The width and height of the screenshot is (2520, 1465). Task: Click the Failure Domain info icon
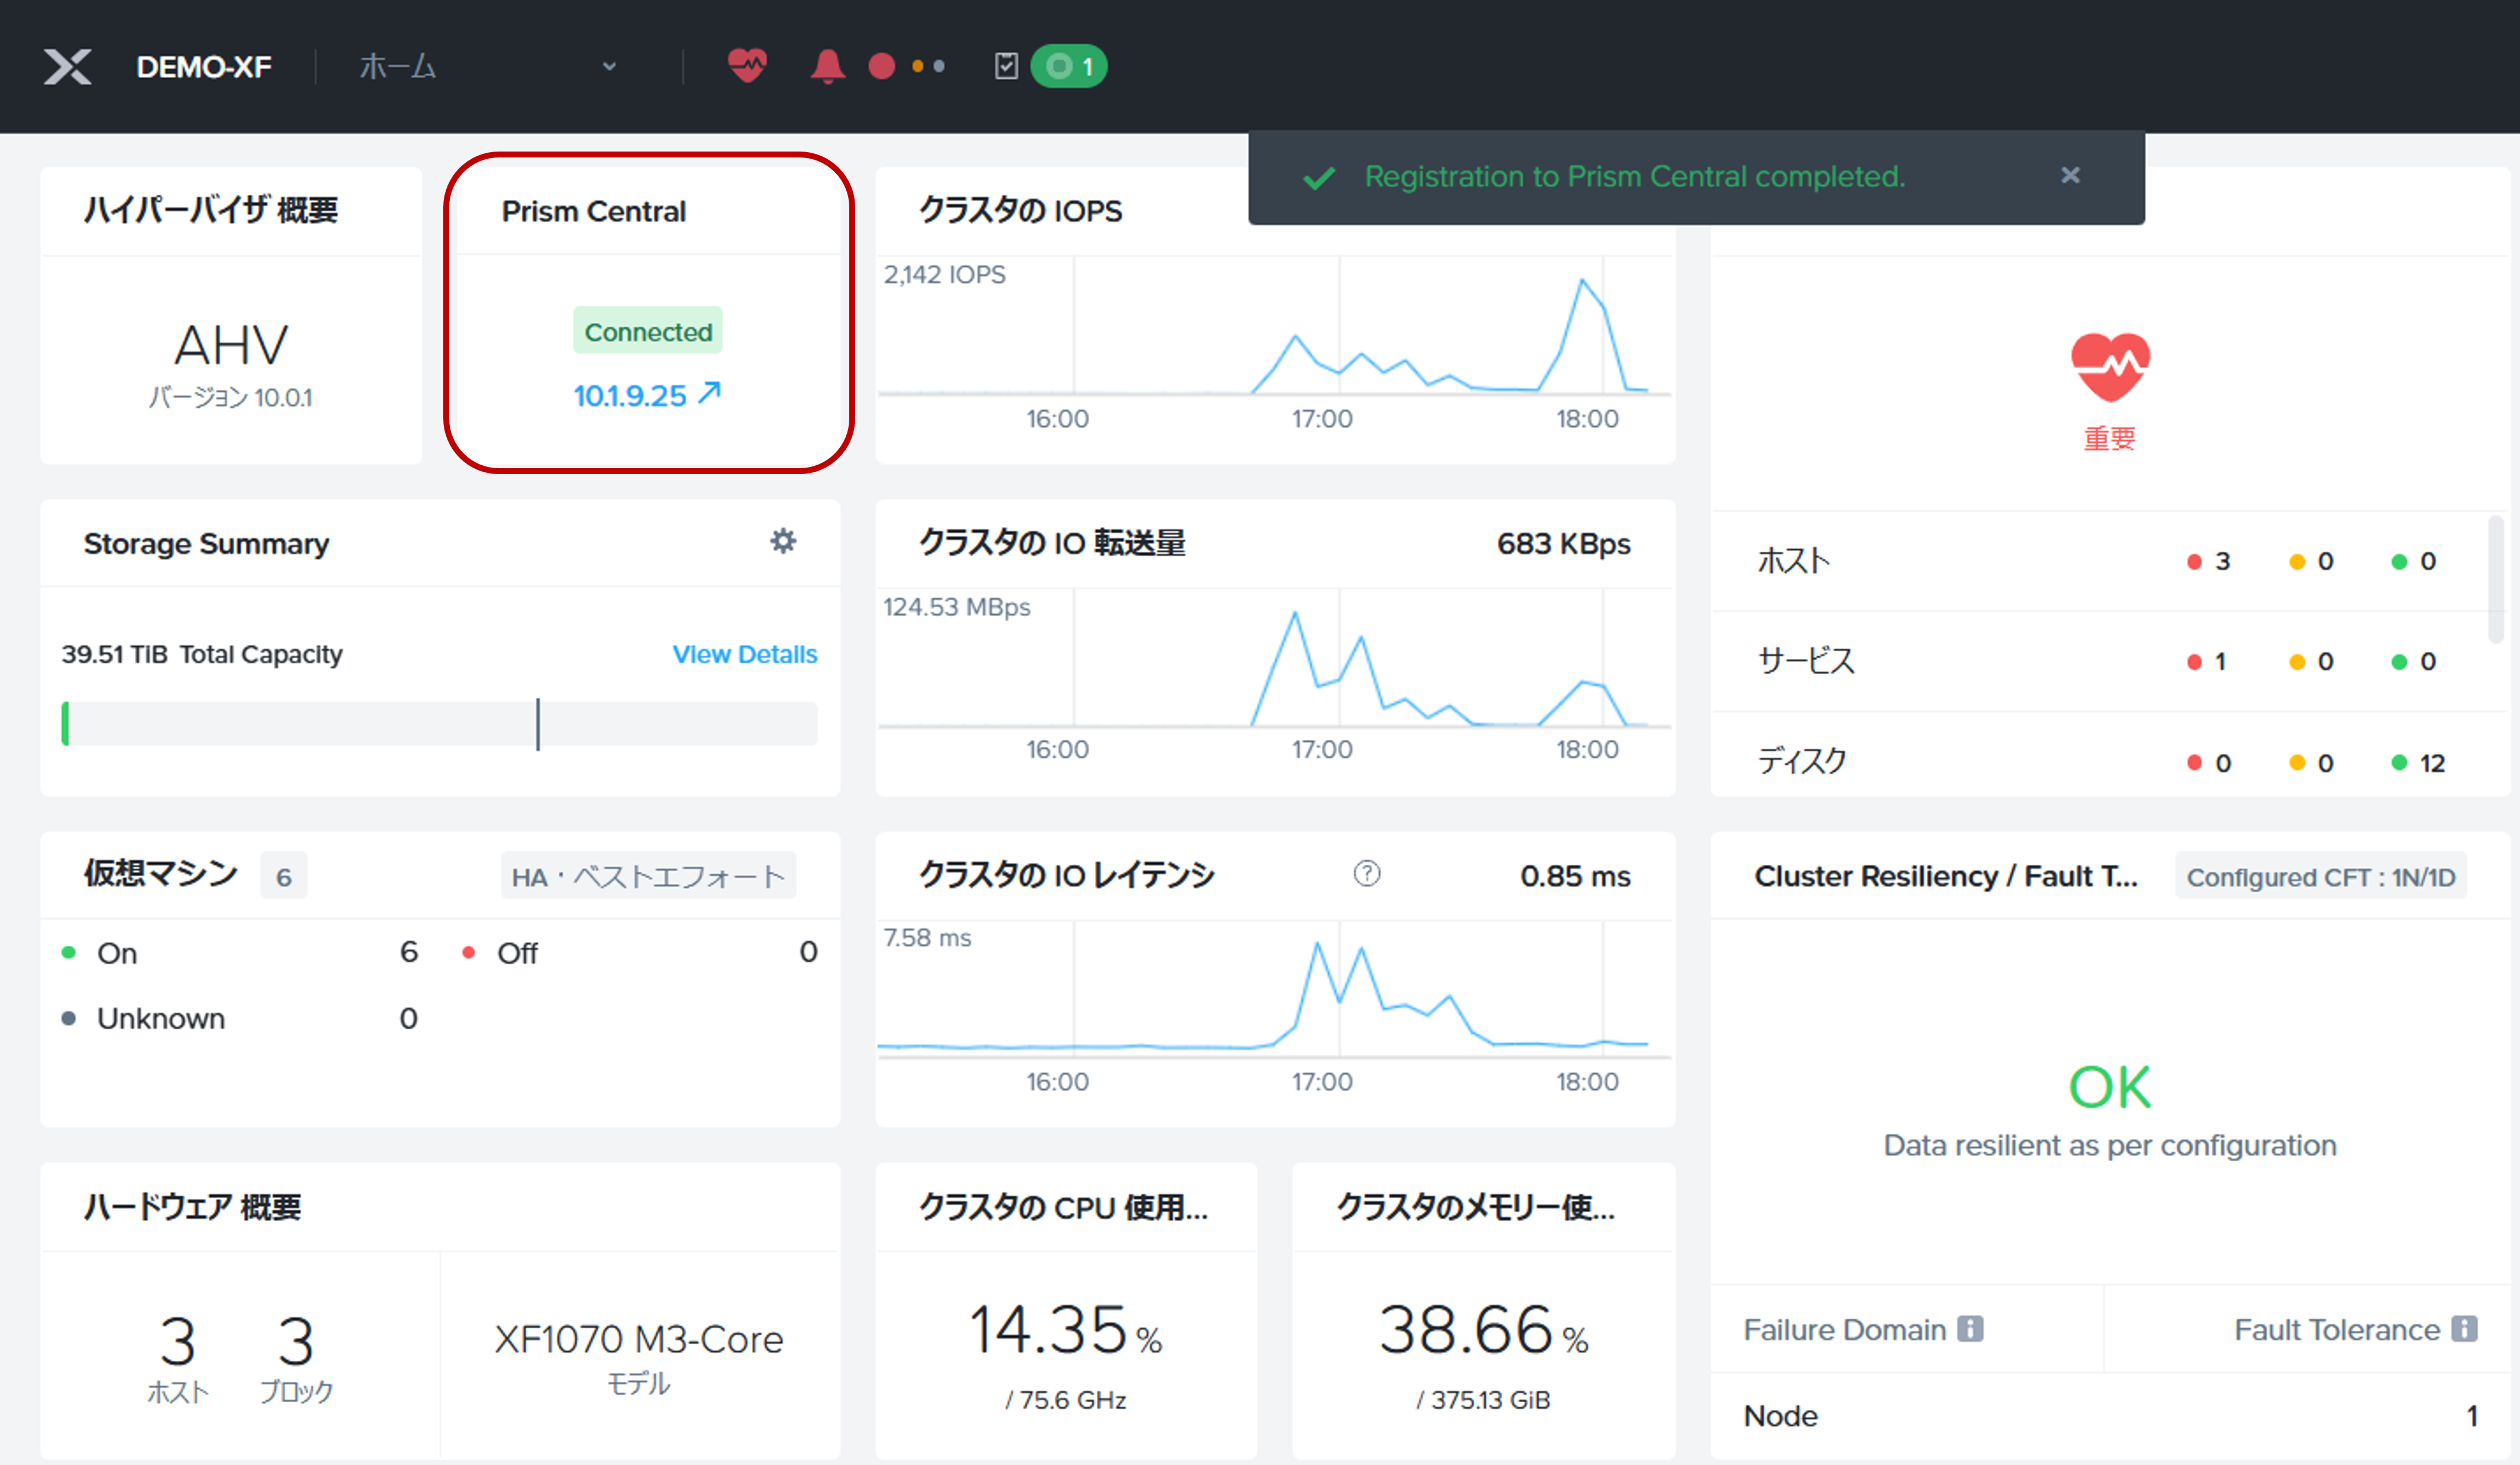[x=1970, y=1329]
